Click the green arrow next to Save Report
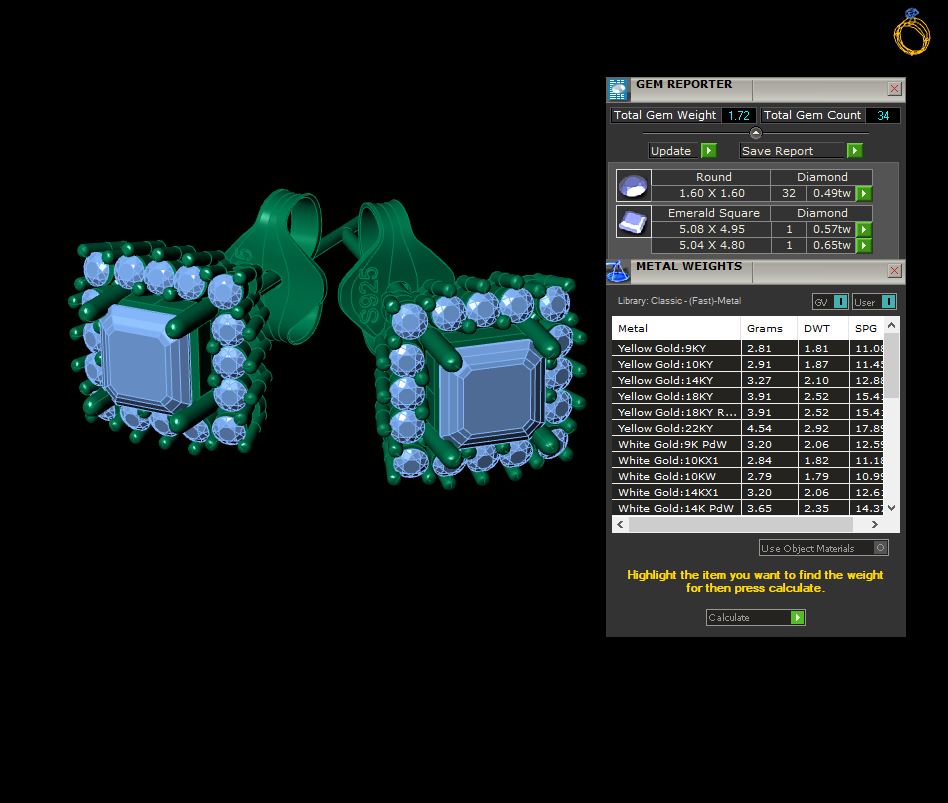This screenshot has height=803, width=948. point(854,151)
